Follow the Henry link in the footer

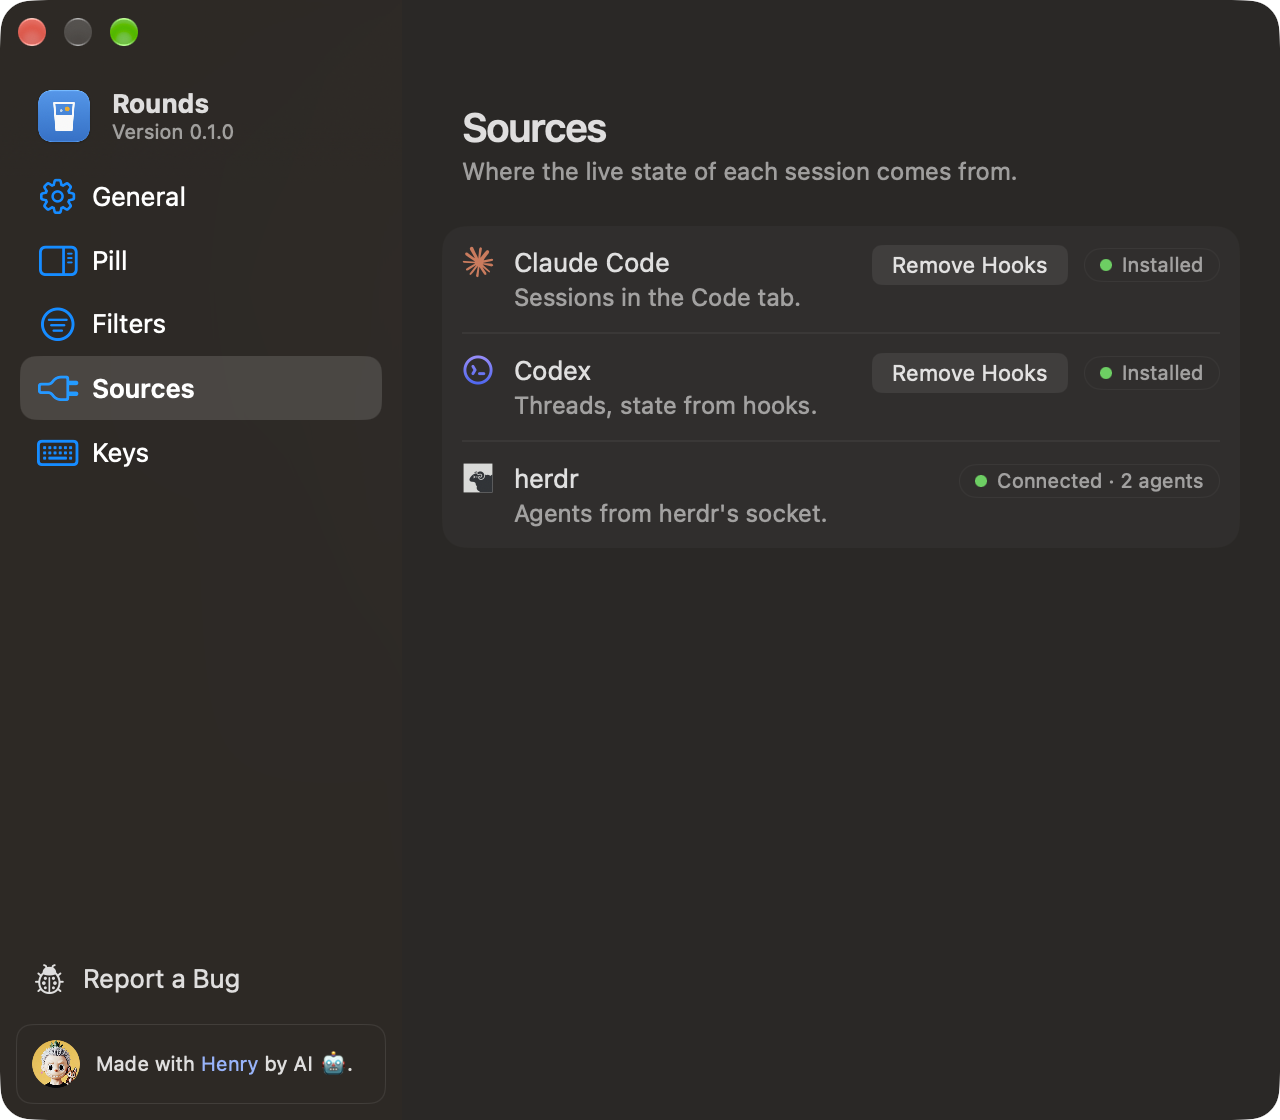[230, 1064]
